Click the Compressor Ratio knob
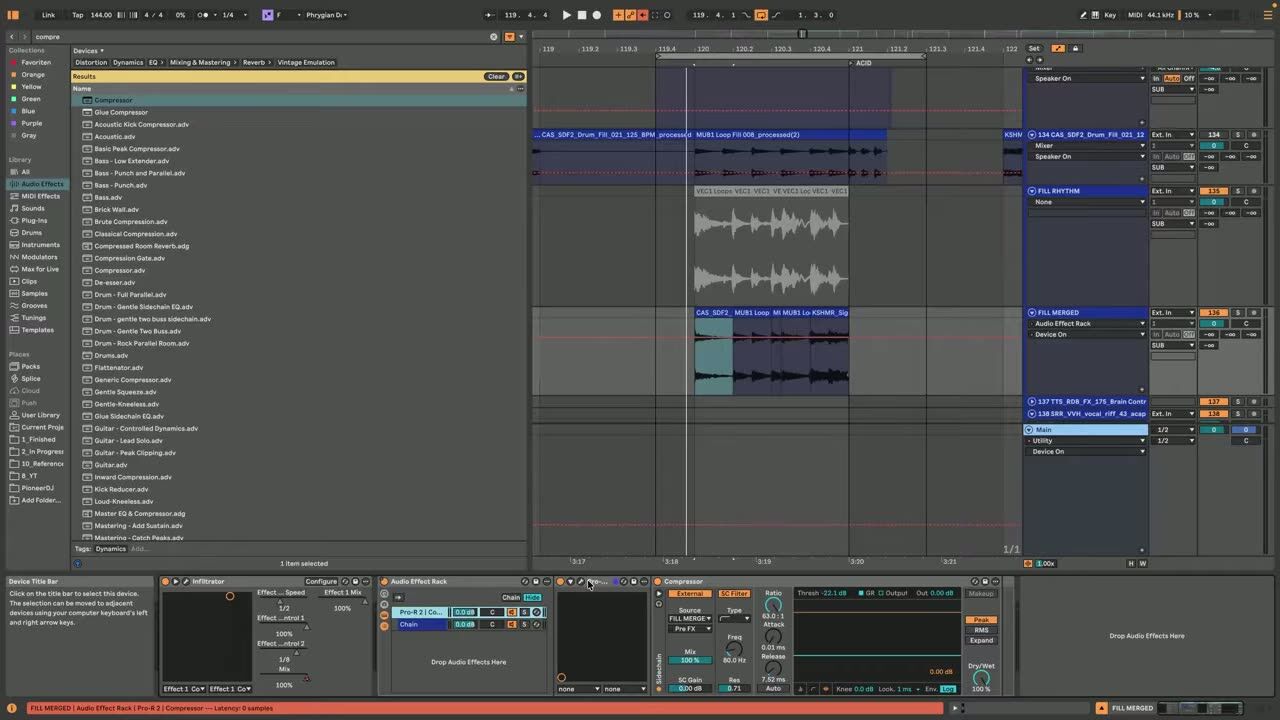 [x=773, y=605]
